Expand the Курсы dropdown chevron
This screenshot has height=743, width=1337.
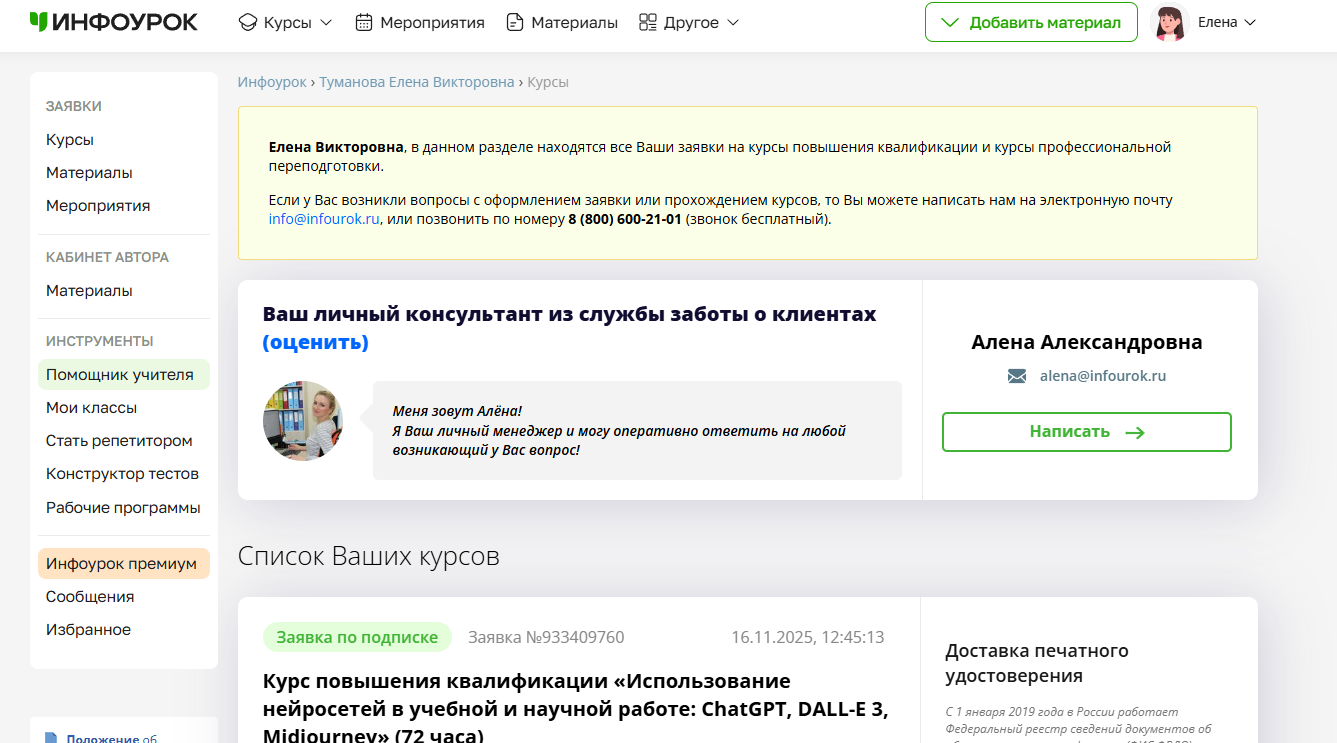coord(326,22)
